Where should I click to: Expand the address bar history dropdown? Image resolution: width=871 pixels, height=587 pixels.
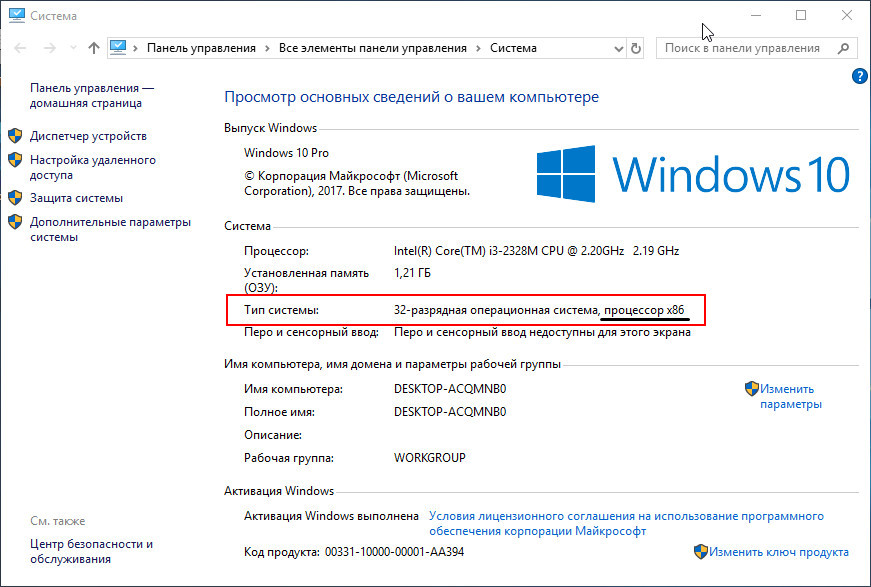pos(619,49)
